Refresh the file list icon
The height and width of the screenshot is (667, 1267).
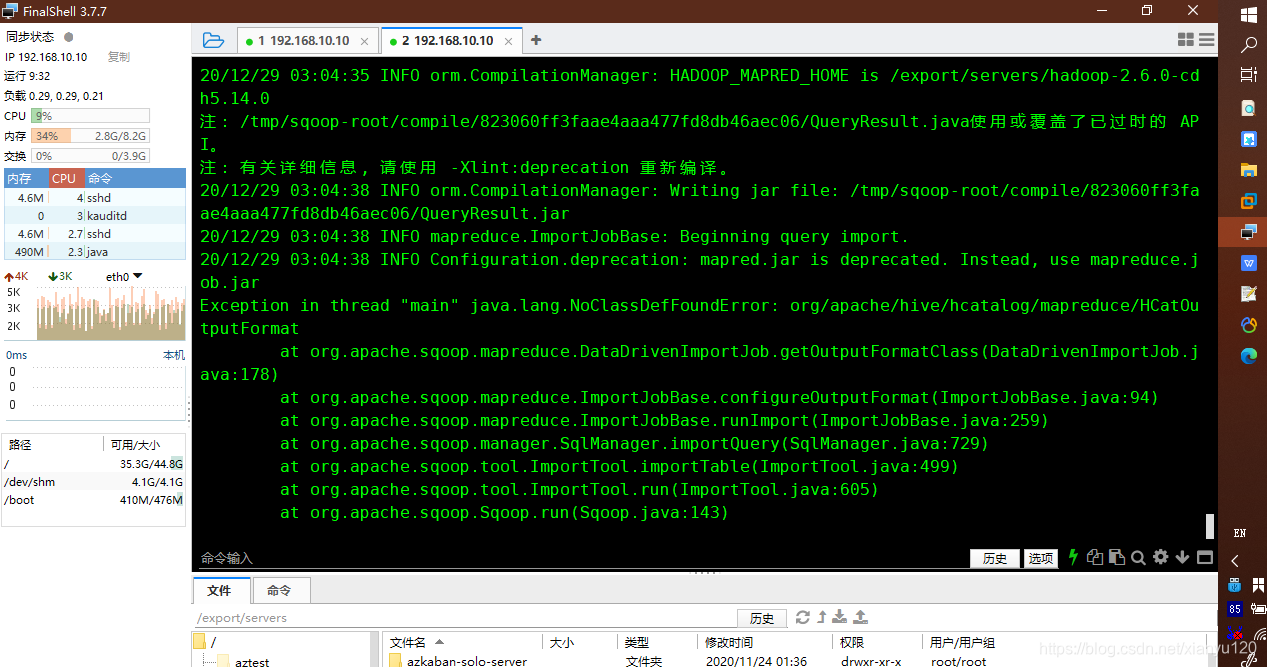(802, 617)
